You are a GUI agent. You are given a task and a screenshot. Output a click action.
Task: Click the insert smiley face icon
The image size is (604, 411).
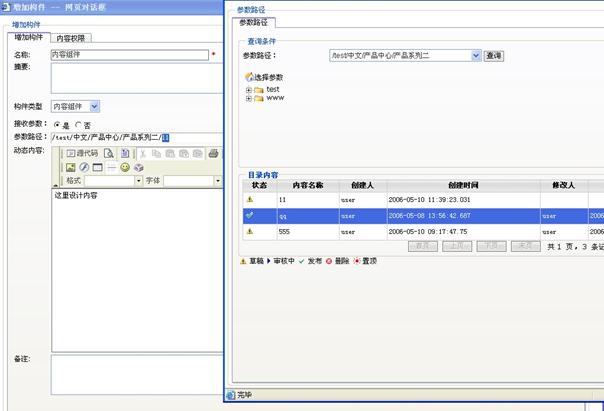125,167
